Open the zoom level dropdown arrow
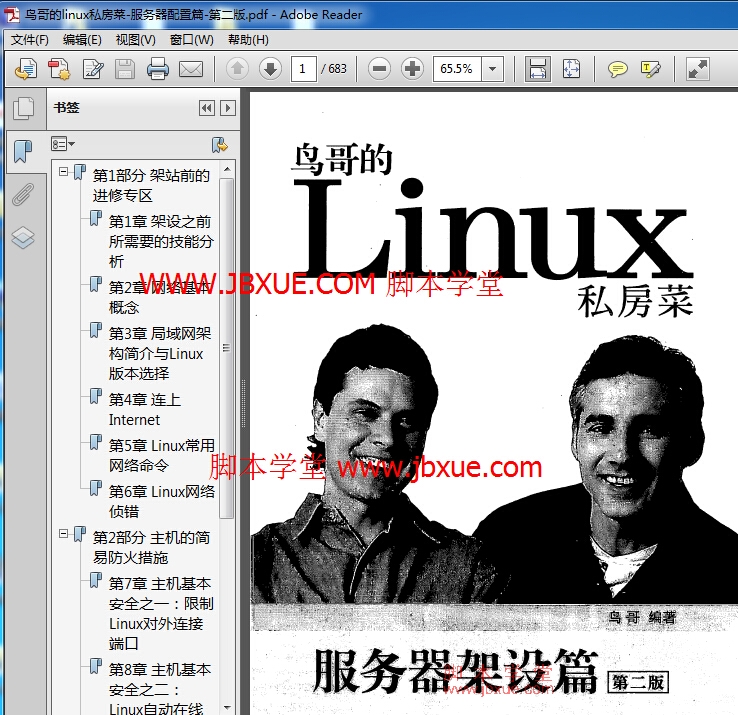The height and width of the screenshot is (715, 738). point(492,69)
